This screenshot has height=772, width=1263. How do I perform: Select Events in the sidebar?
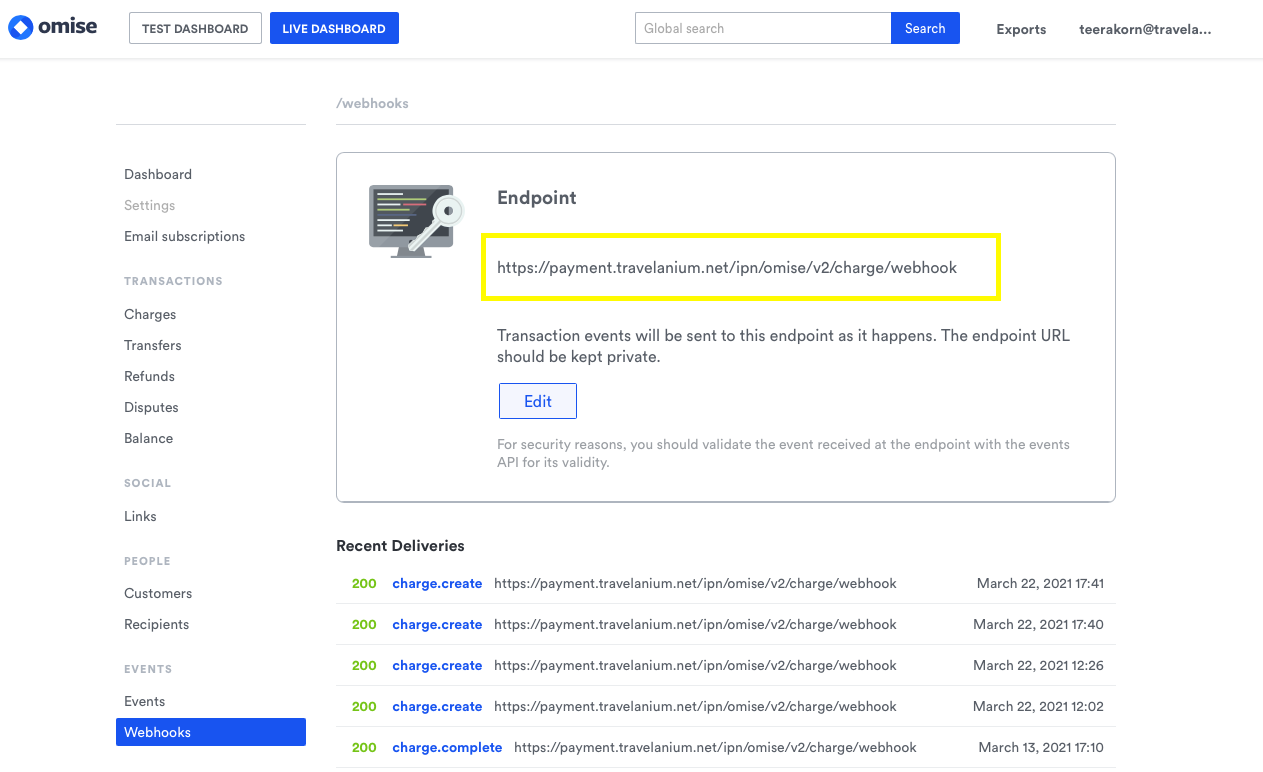144,701
